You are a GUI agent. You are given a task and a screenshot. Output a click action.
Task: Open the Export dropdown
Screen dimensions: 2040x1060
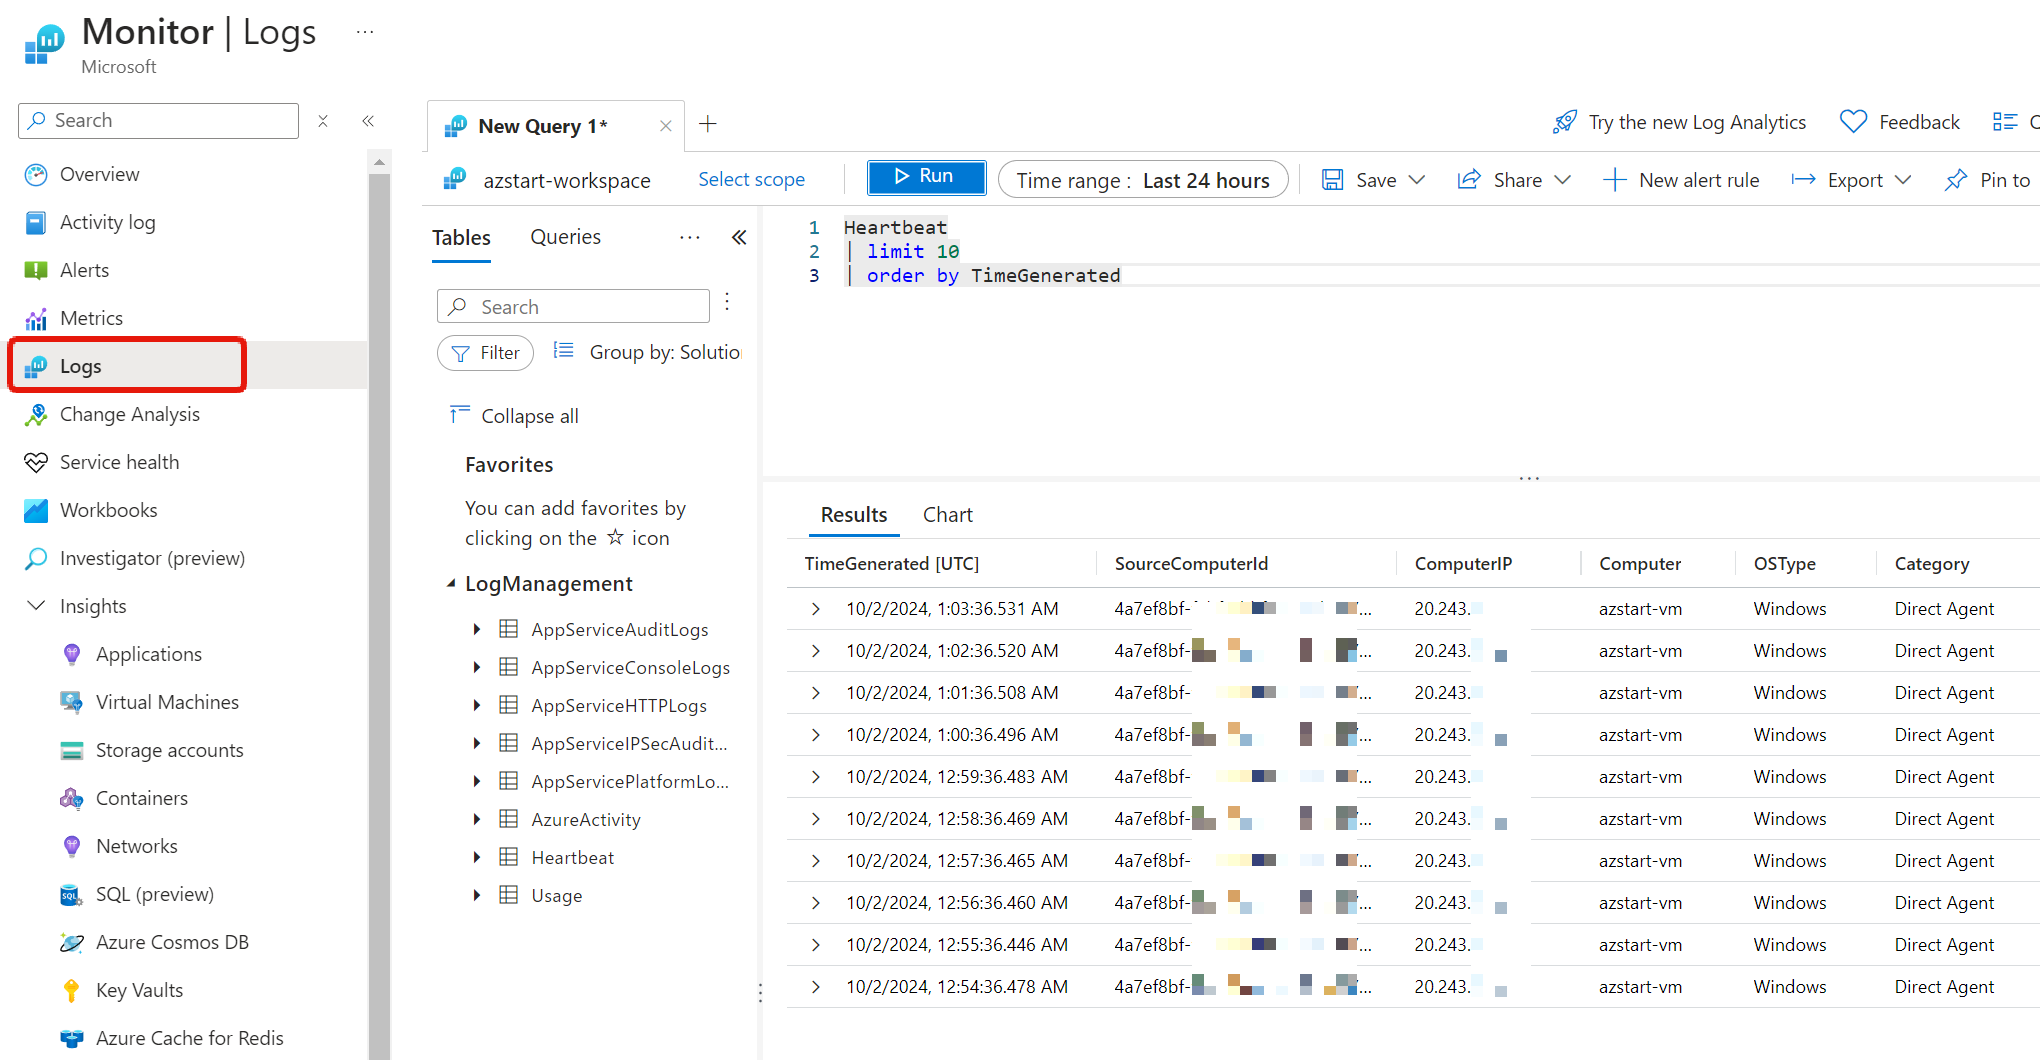pos(1851,180)
